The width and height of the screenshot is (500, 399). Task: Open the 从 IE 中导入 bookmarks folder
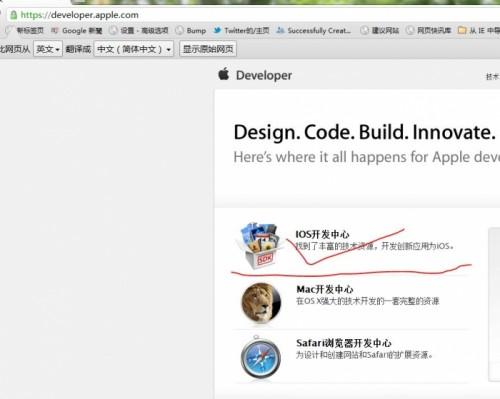point(479,31)
